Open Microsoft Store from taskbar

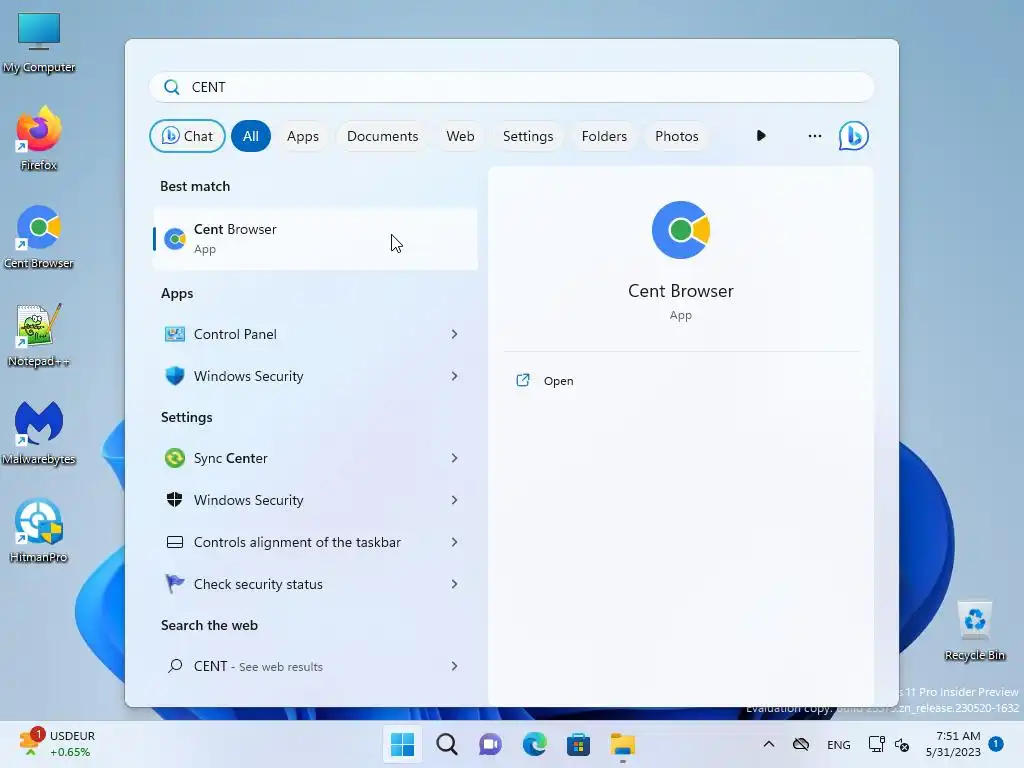pyautogui.click(x=578, y=744)
